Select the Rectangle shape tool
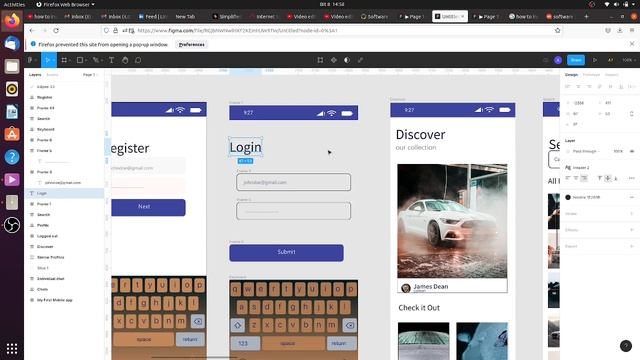Screen dimensions: 640x360 (x=80, y=60)
